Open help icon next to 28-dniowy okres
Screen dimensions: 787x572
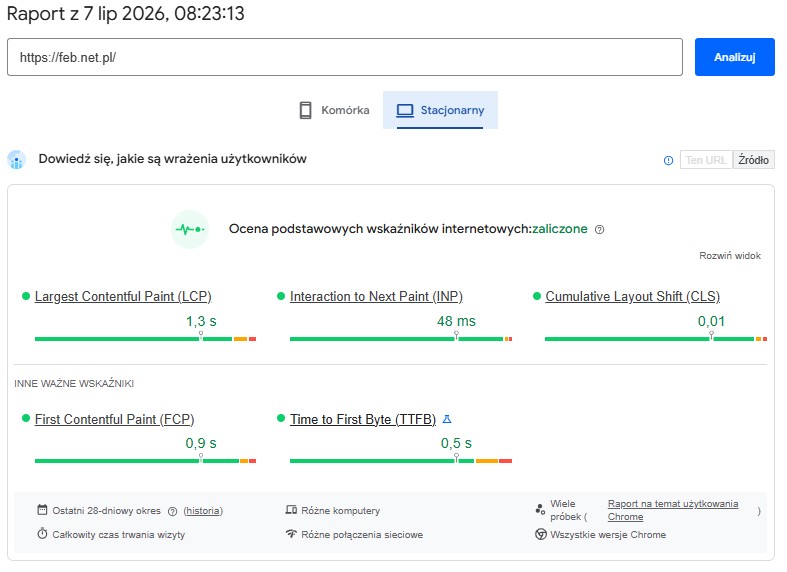coord(172,511)
